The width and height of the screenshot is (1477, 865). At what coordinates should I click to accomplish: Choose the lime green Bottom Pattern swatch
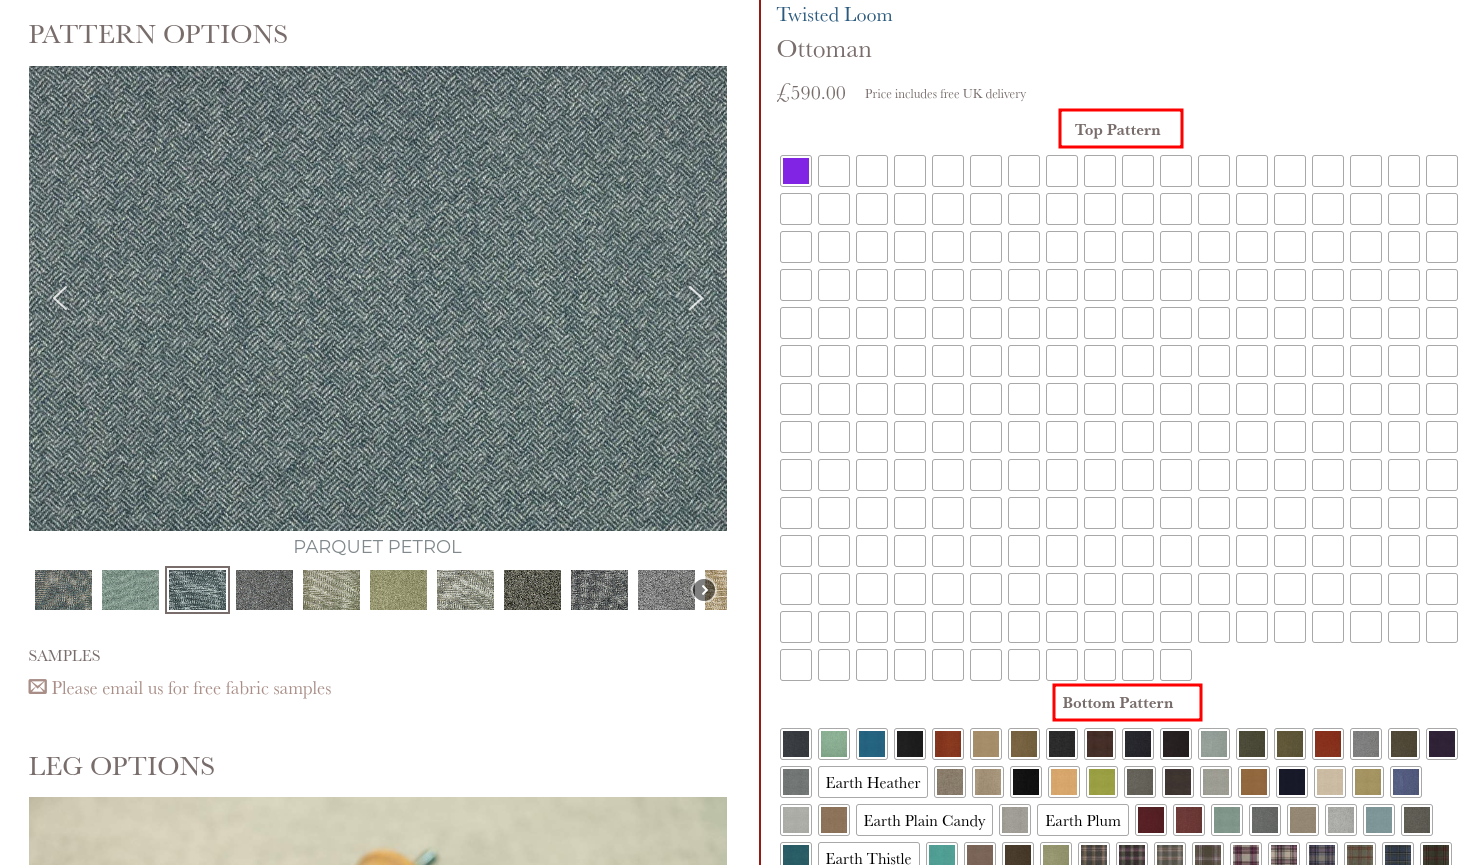click(x=1102, y=782)
